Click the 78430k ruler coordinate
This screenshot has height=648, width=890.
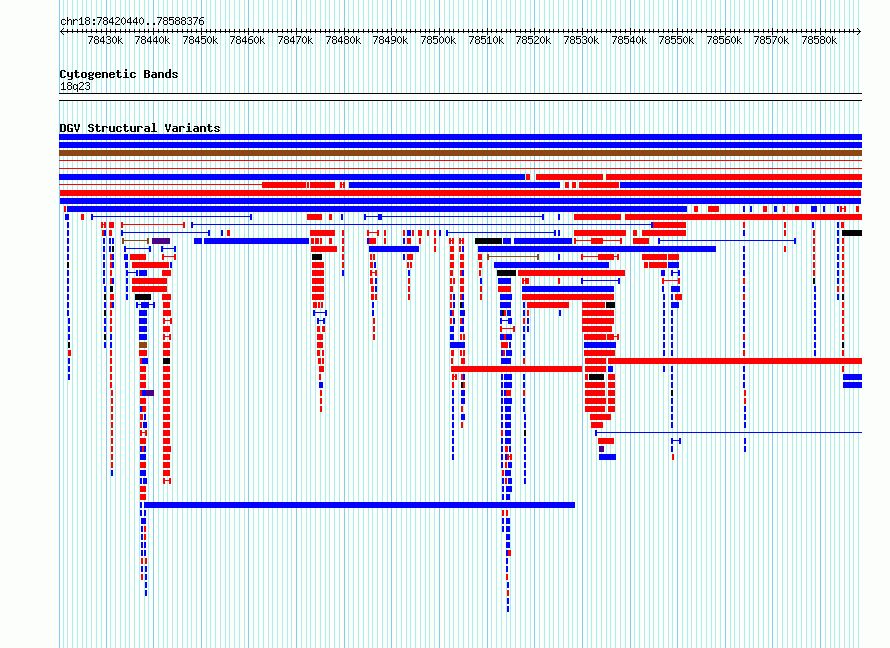pos(105,40)
